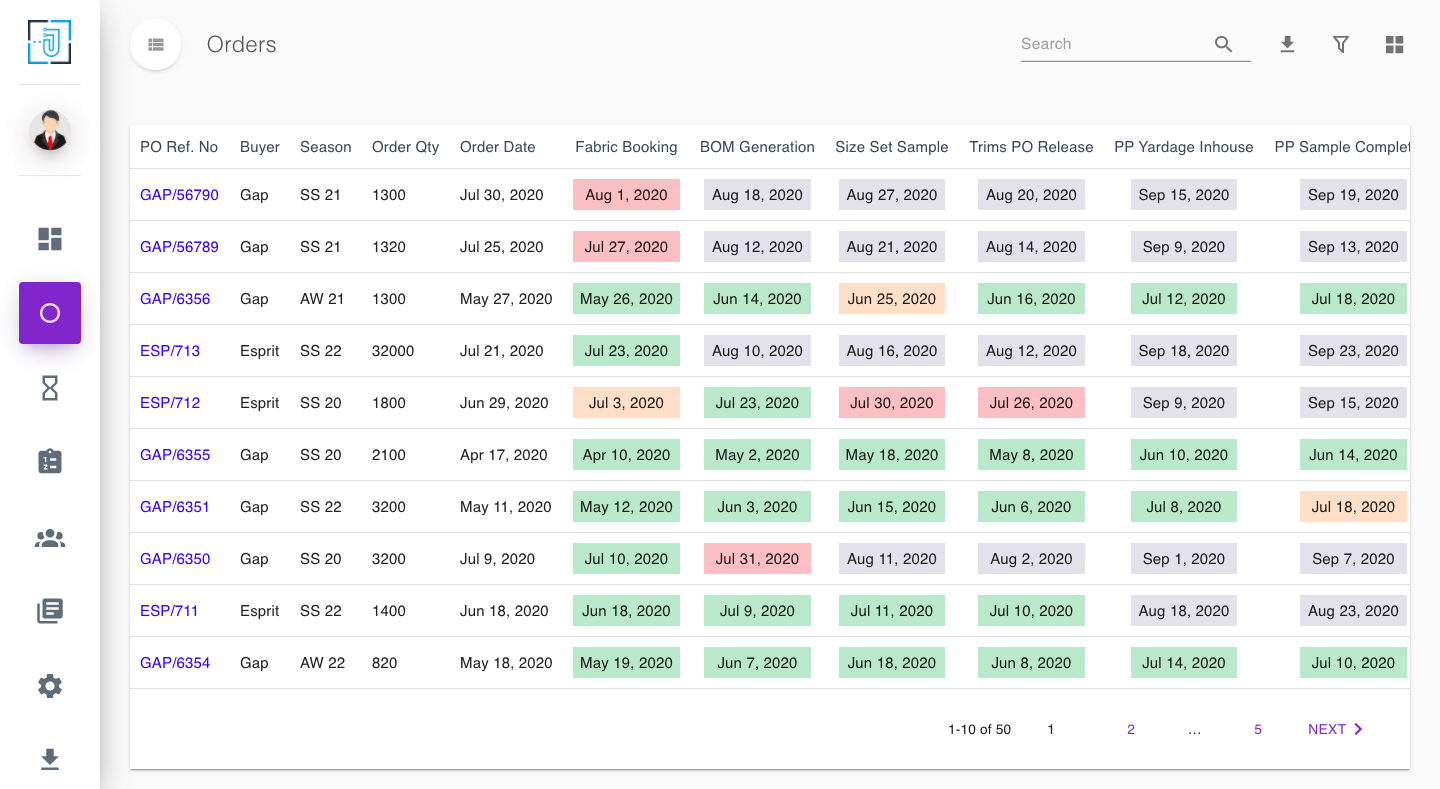Screen dimensions: 1440x789
Task: Click the Search input field
Action: (x=1112, y=44)
